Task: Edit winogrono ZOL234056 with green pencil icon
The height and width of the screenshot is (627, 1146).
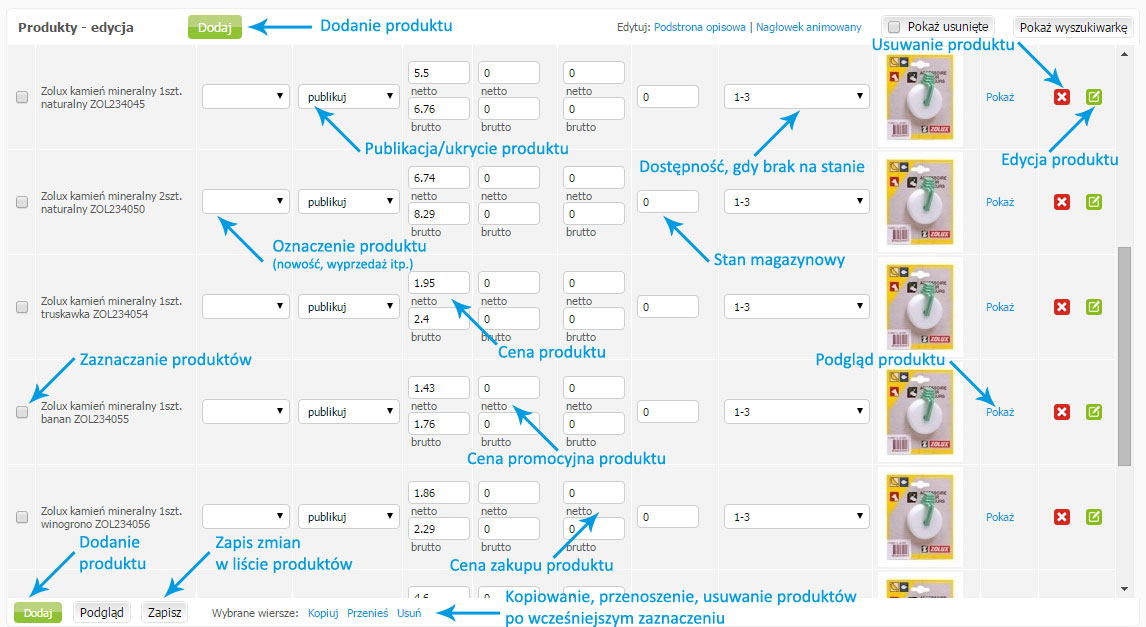Action: coord(1093,517)
